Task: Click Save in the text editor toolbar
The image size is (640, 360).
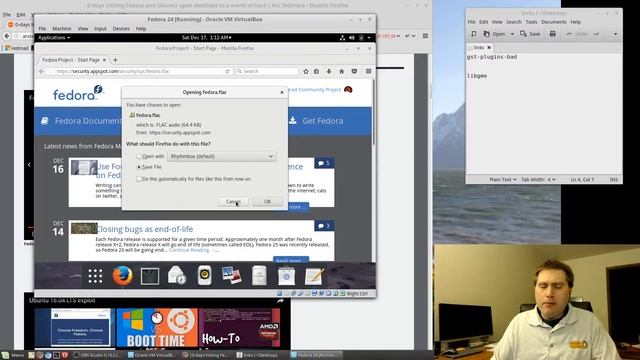Action: coord(530,34)
